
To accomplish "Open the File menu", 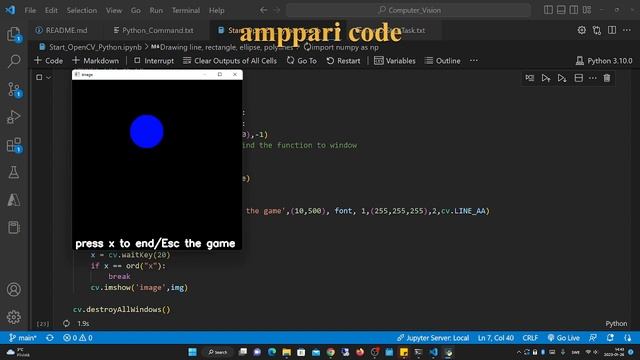I will [30, 10].
